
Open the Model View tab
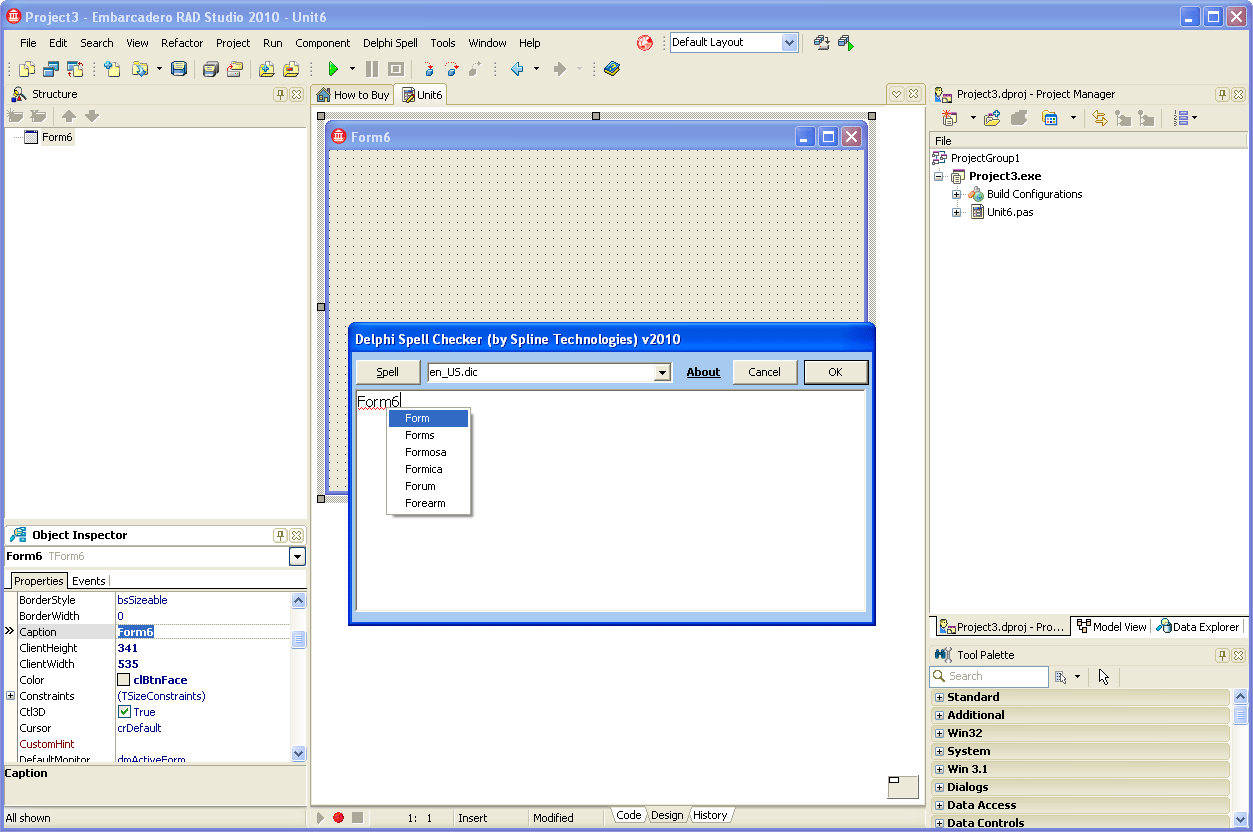(1111, 627)
